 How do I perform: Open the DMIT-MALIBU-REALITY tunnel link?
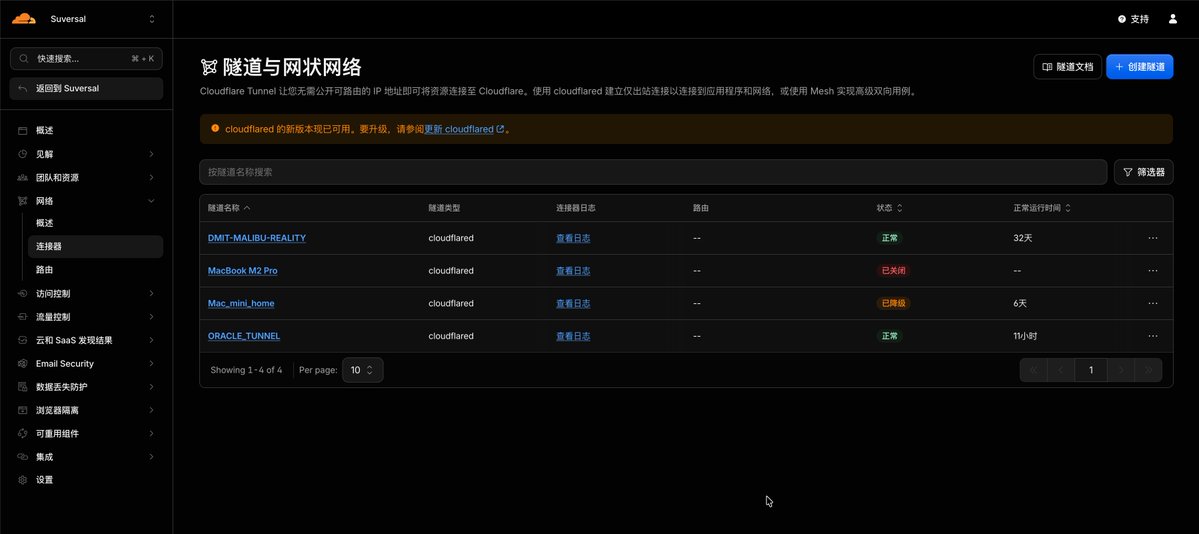click(x=257, y=238)
